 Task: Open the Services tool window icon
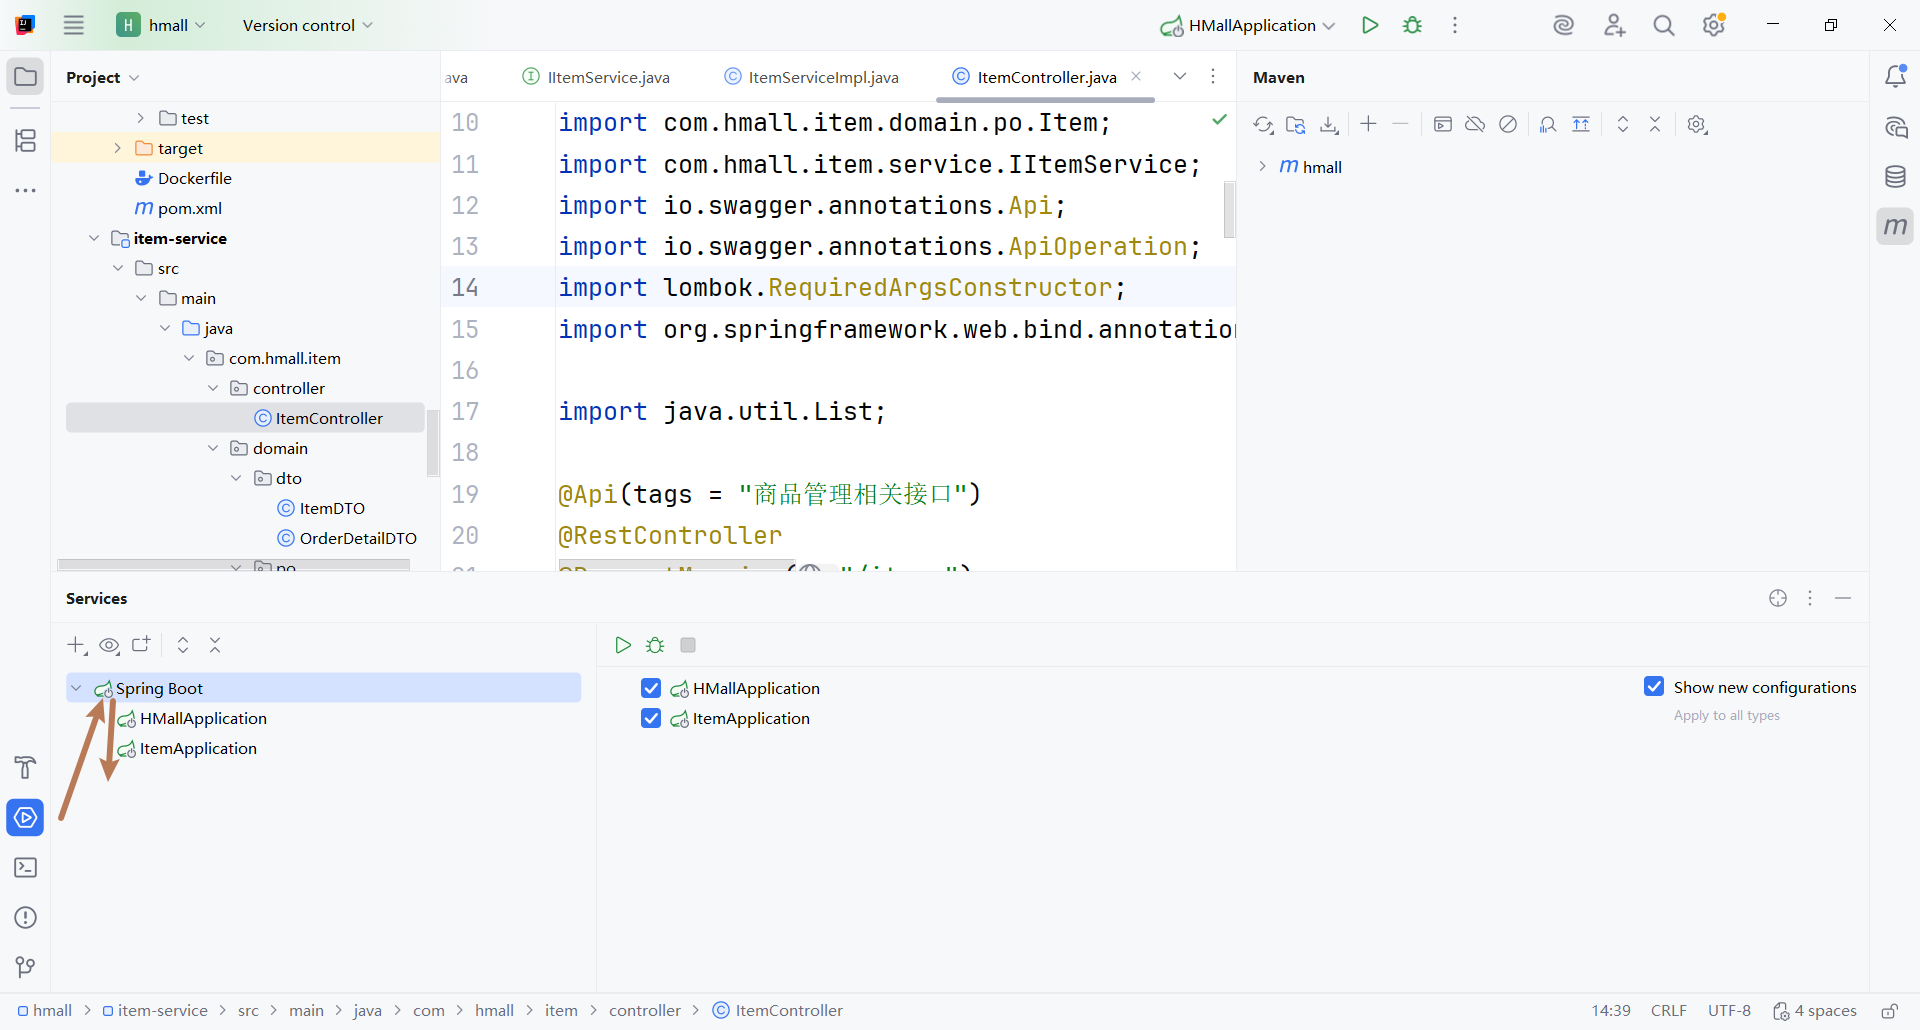pyautogui.click(x=26, y=818)
